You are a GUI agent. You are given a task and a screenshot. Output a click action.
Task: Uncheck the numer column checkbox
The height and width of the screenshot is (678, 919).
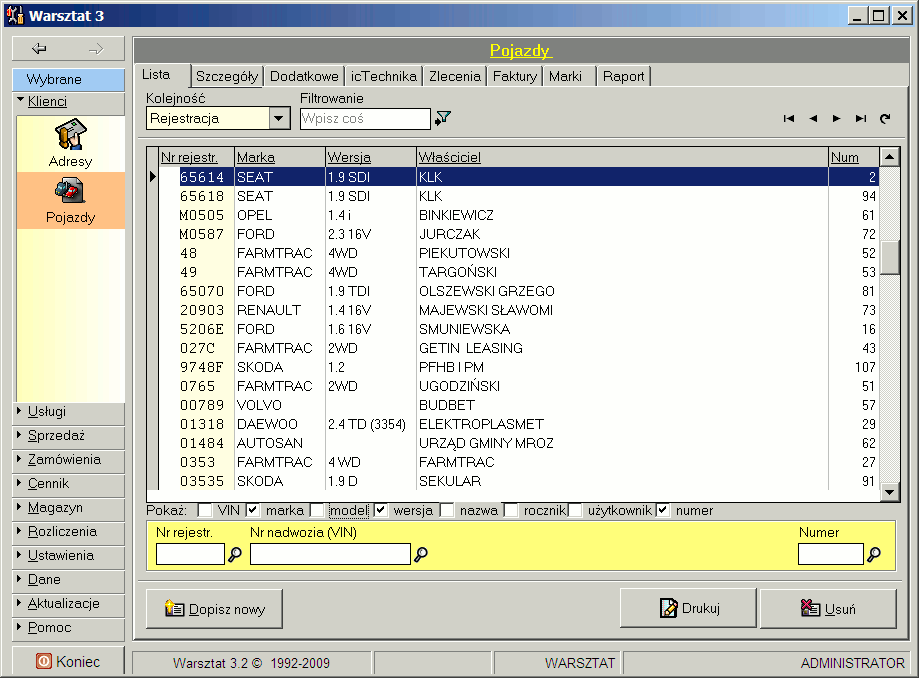pos(663,510)
